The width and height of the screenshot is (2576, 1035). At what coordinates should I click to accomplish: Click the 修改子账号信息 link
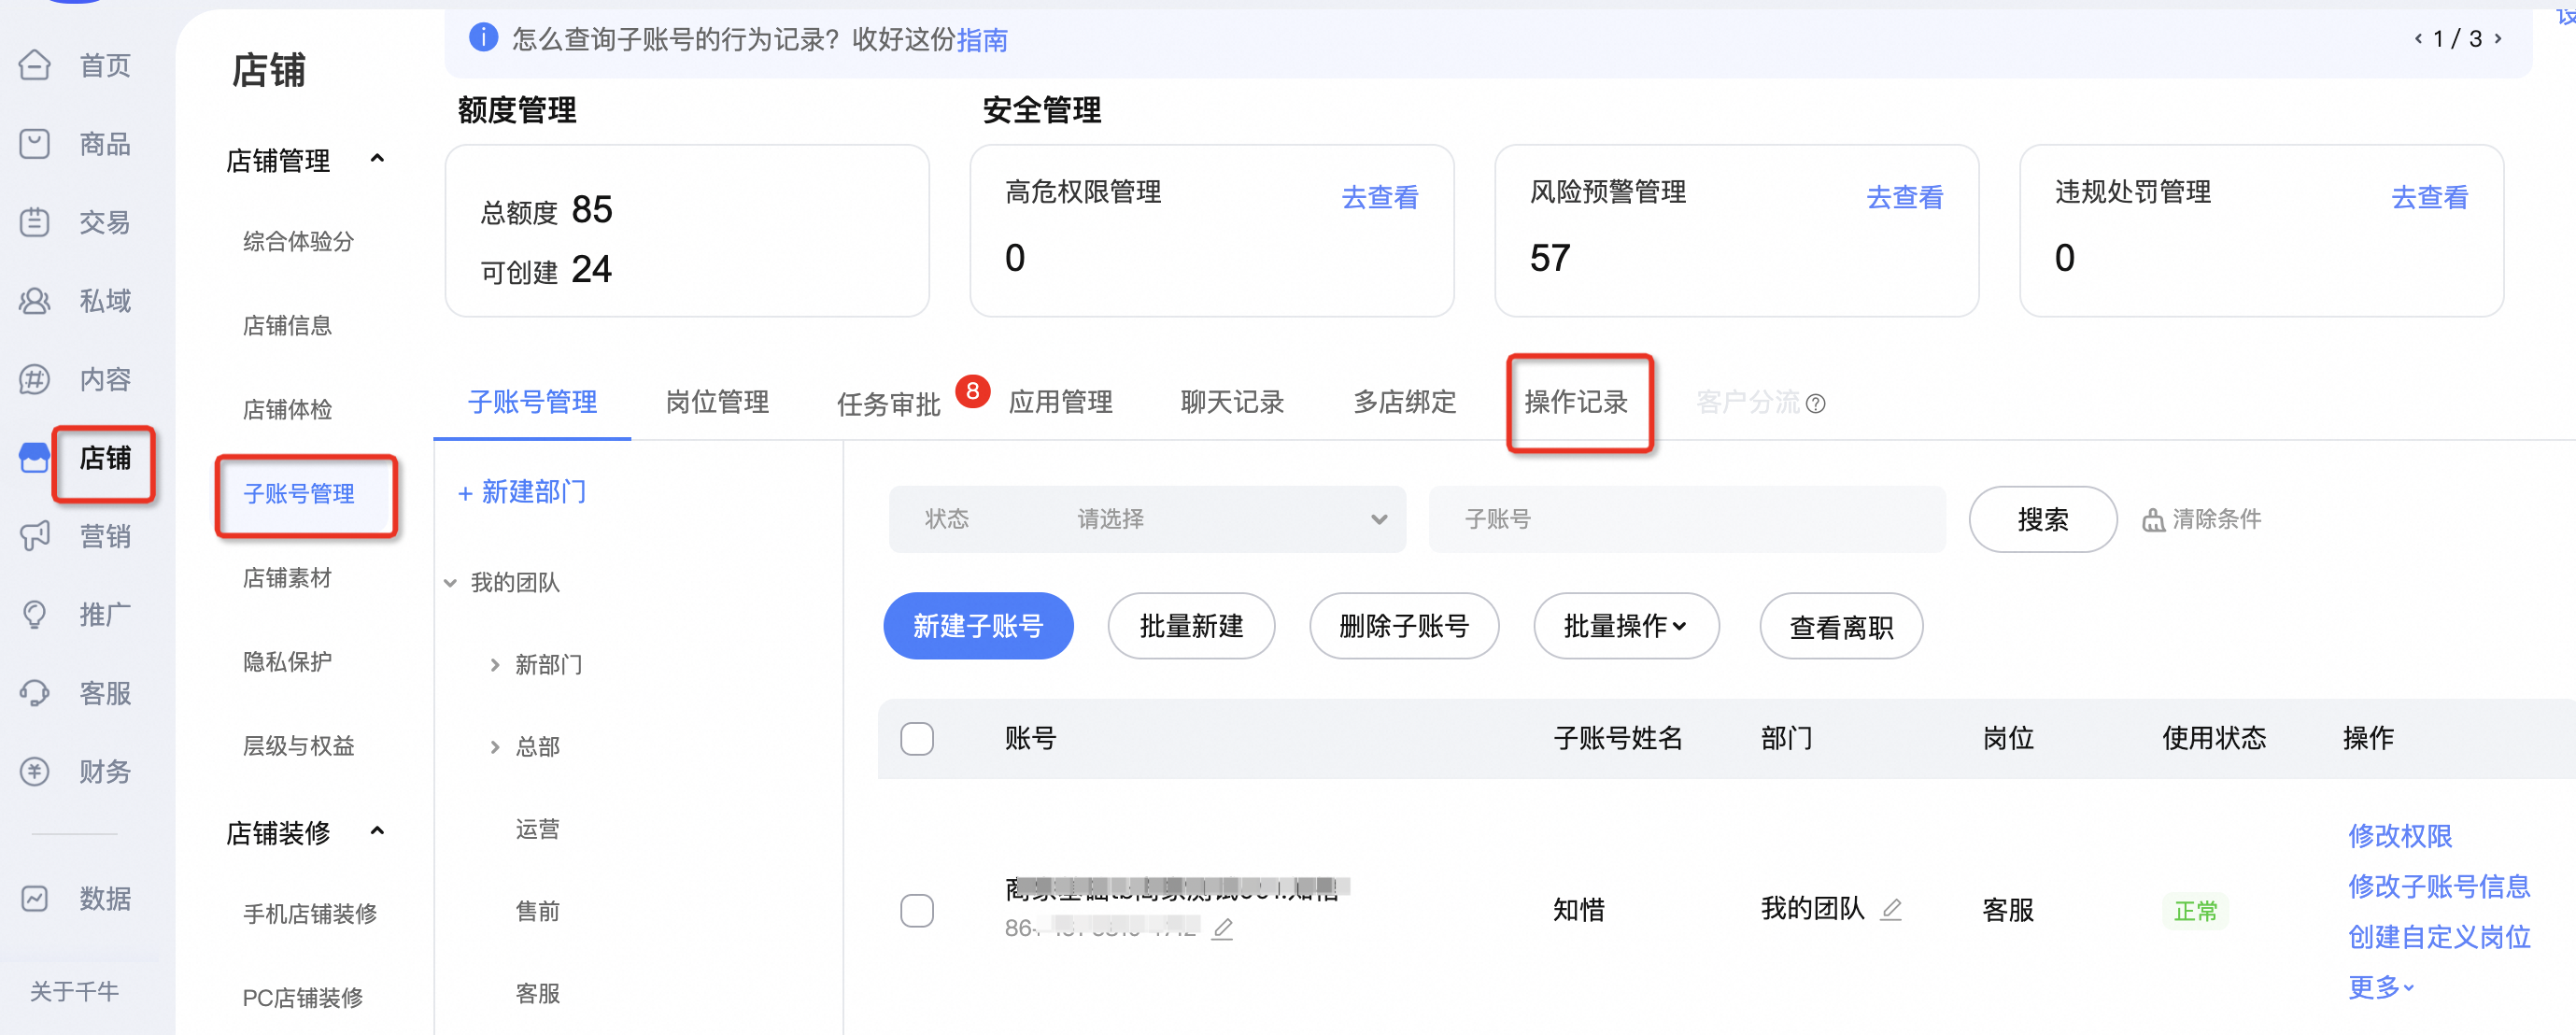(x=2439, y=886)
